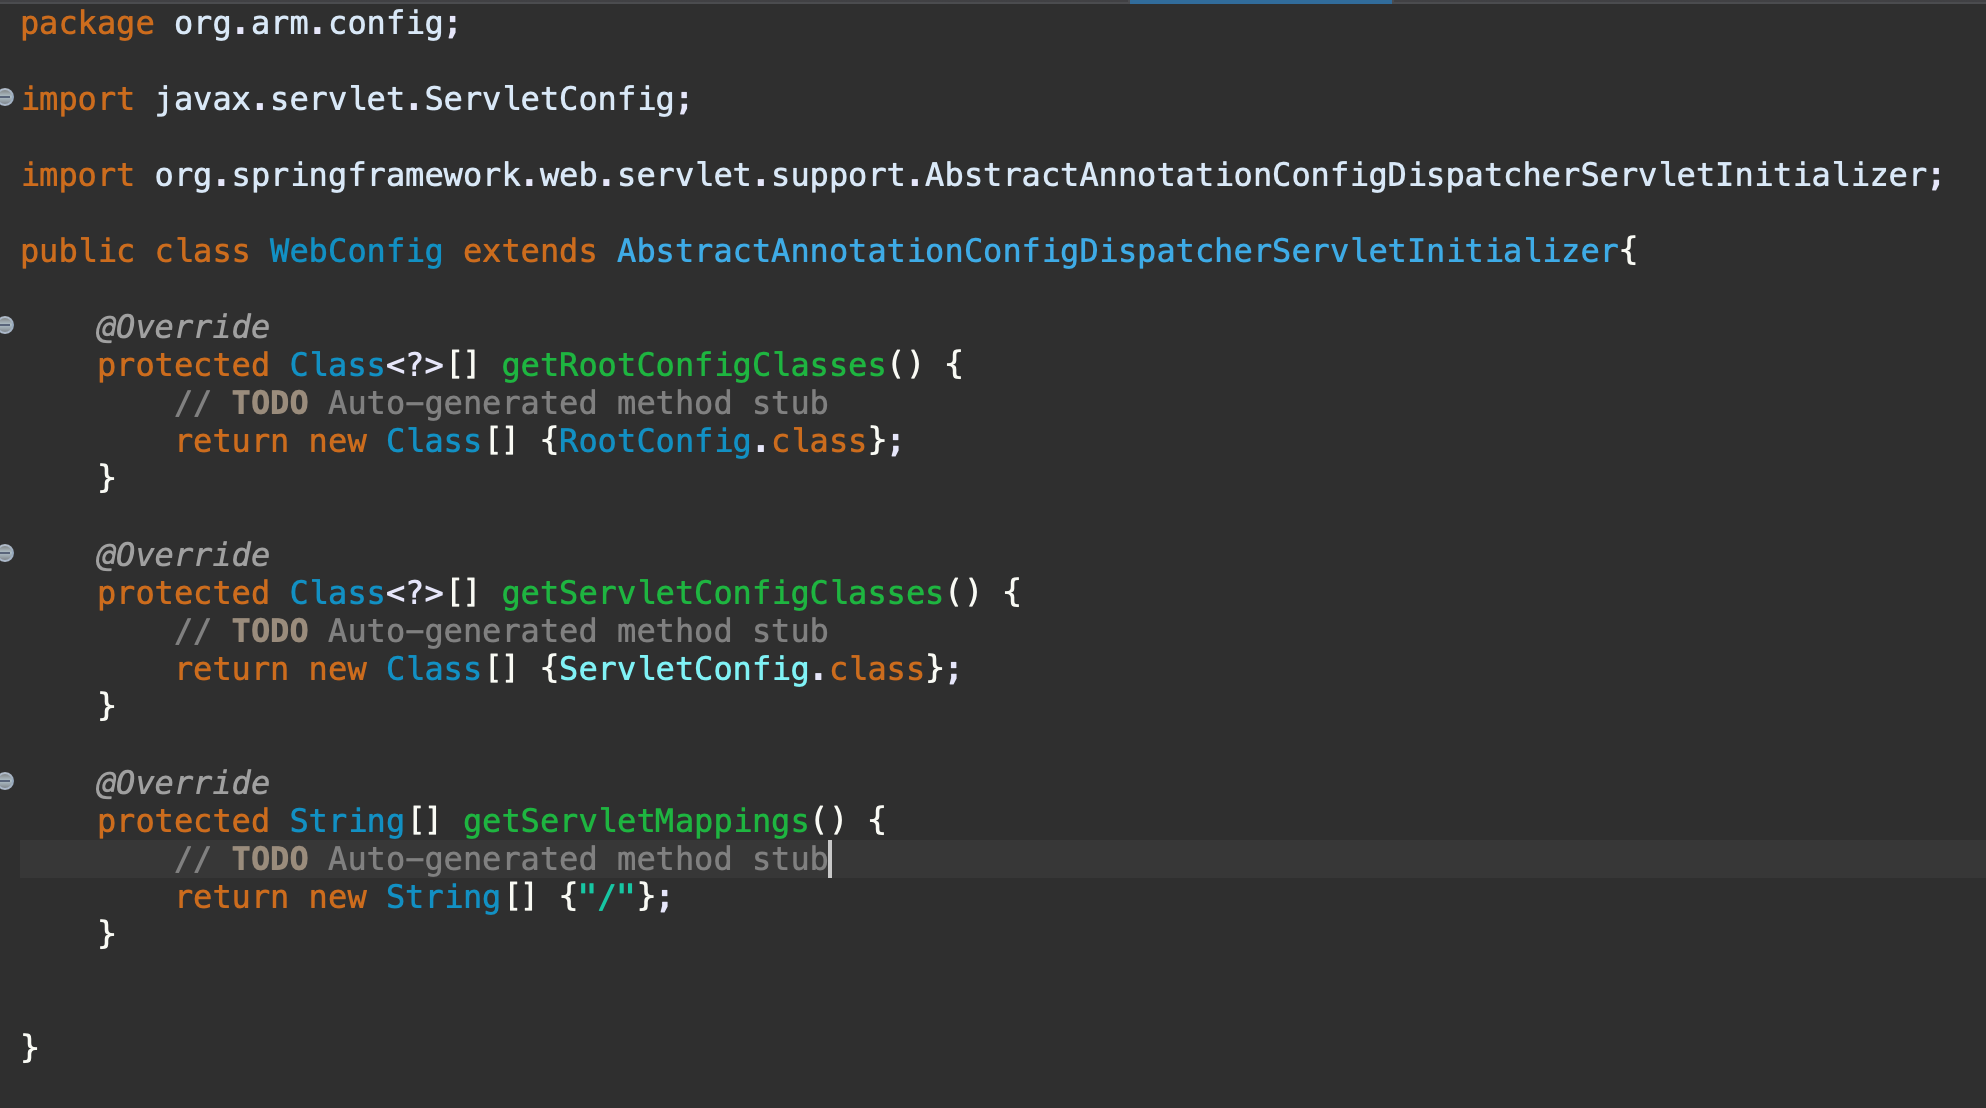
Task: Click the package org.arm.config declaration
Action: (240, 23)
